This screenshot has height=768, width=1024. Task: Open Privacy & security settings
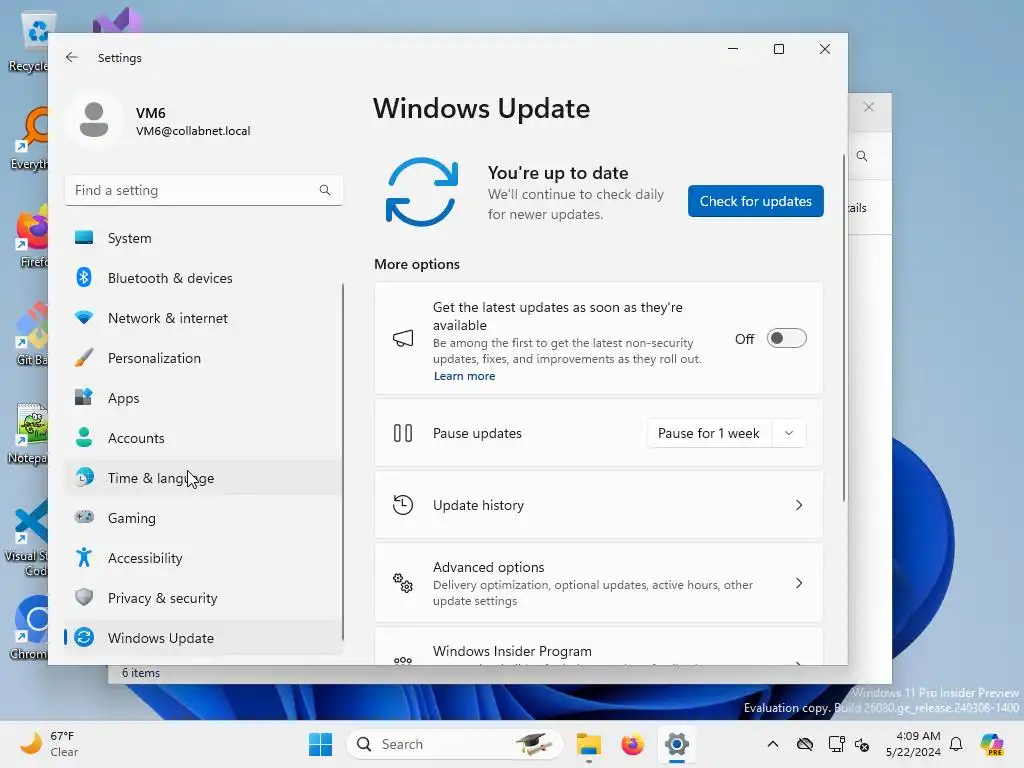click(x=204, y=597)
